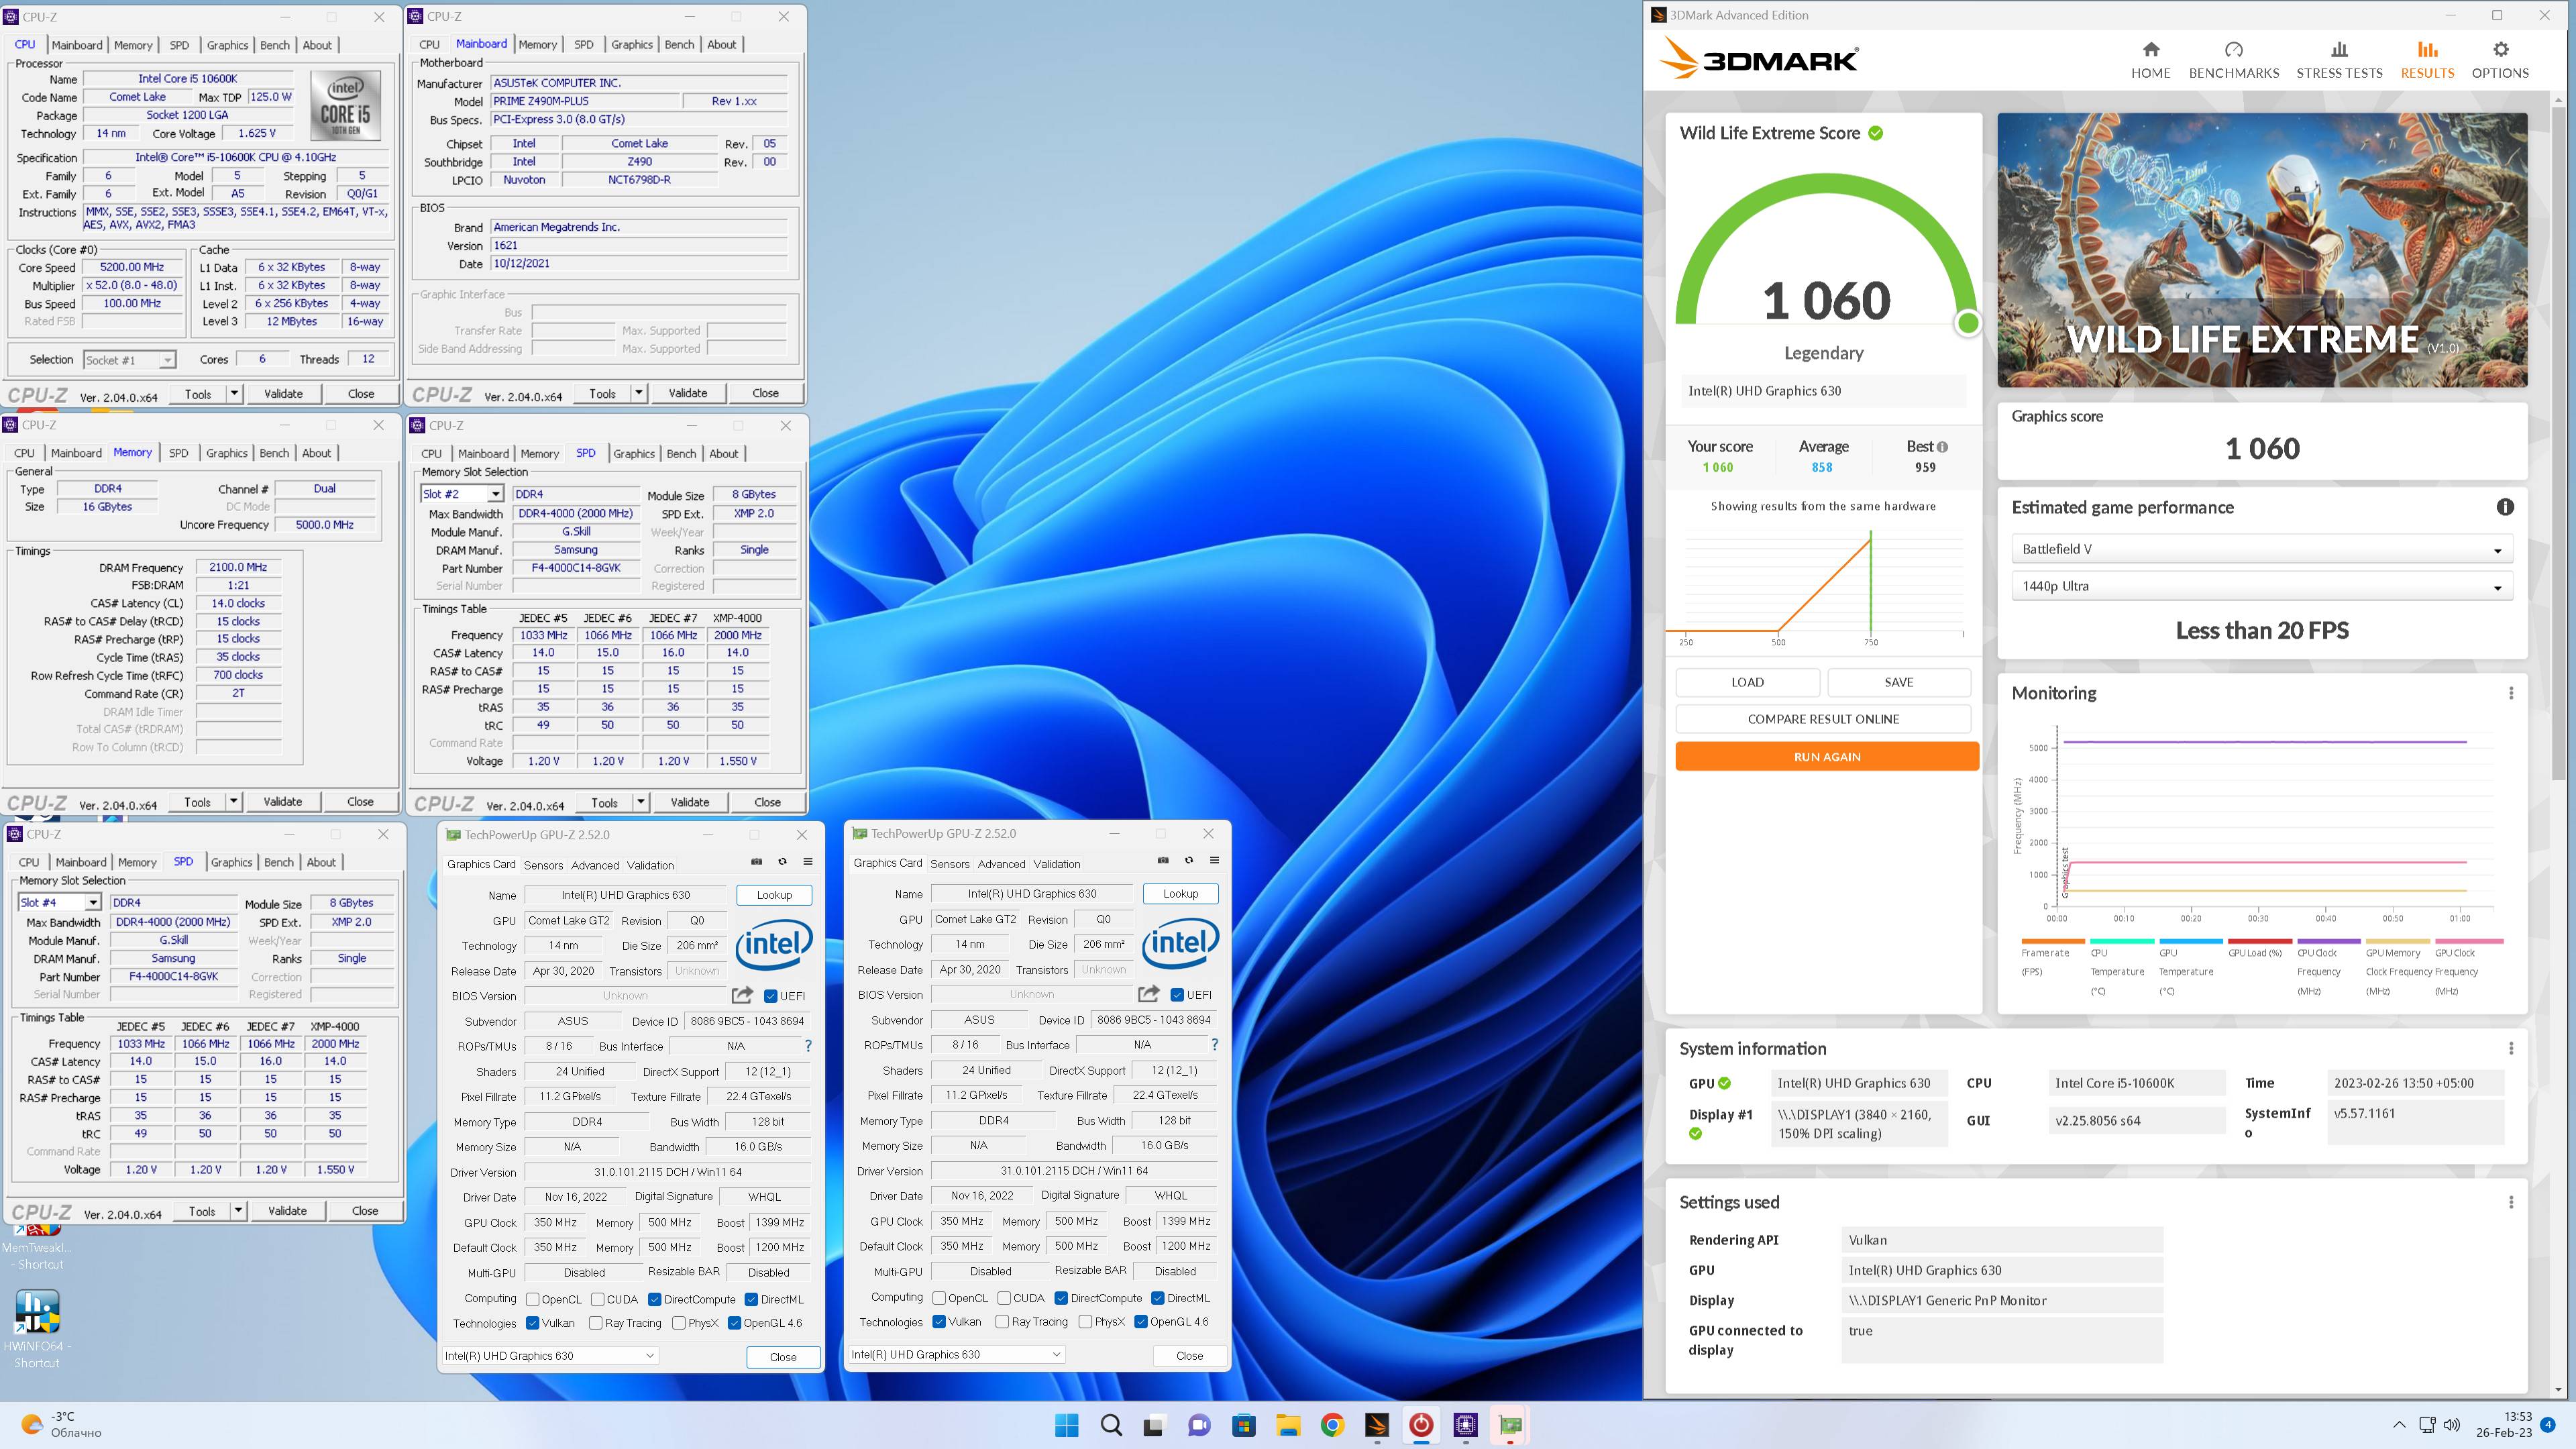Click COMPARE RESULT ONLINE button

click(x=1823, y=719)
